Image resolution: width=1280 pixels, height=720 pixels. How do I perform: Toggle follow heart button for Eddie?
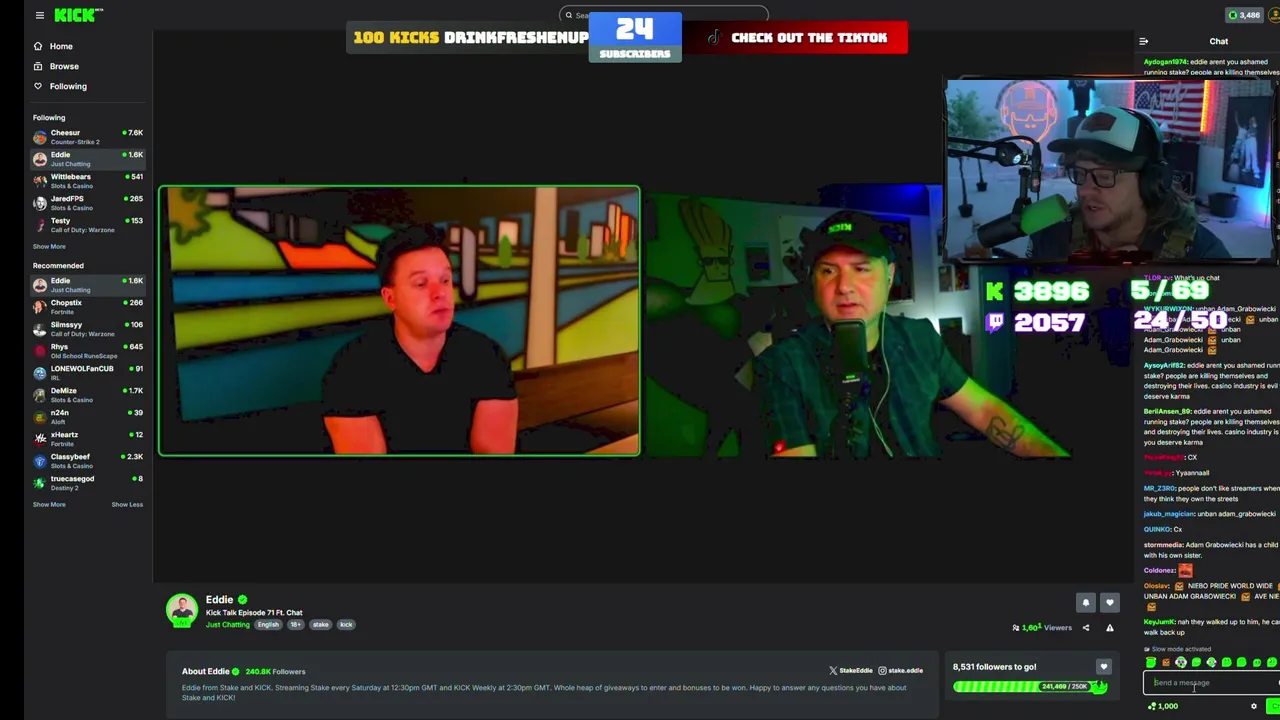pos(1109,602)
